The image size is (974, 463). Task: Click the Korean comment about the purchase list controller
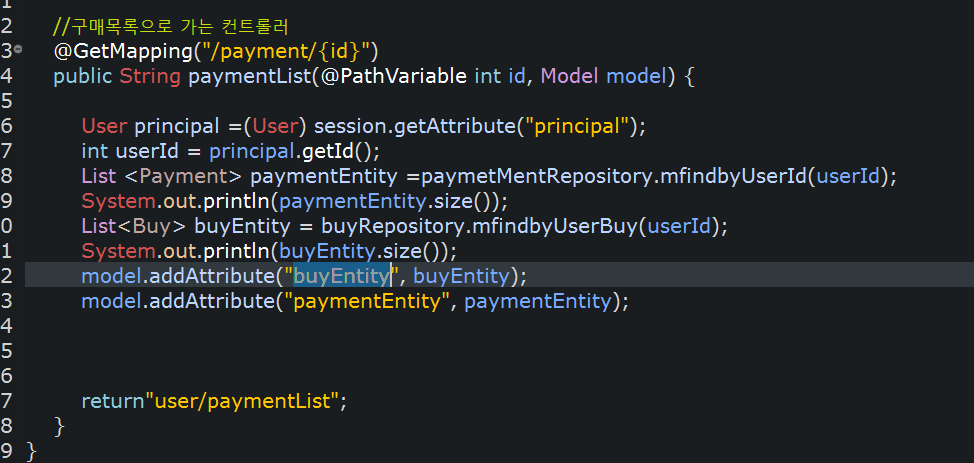(171, 27)
